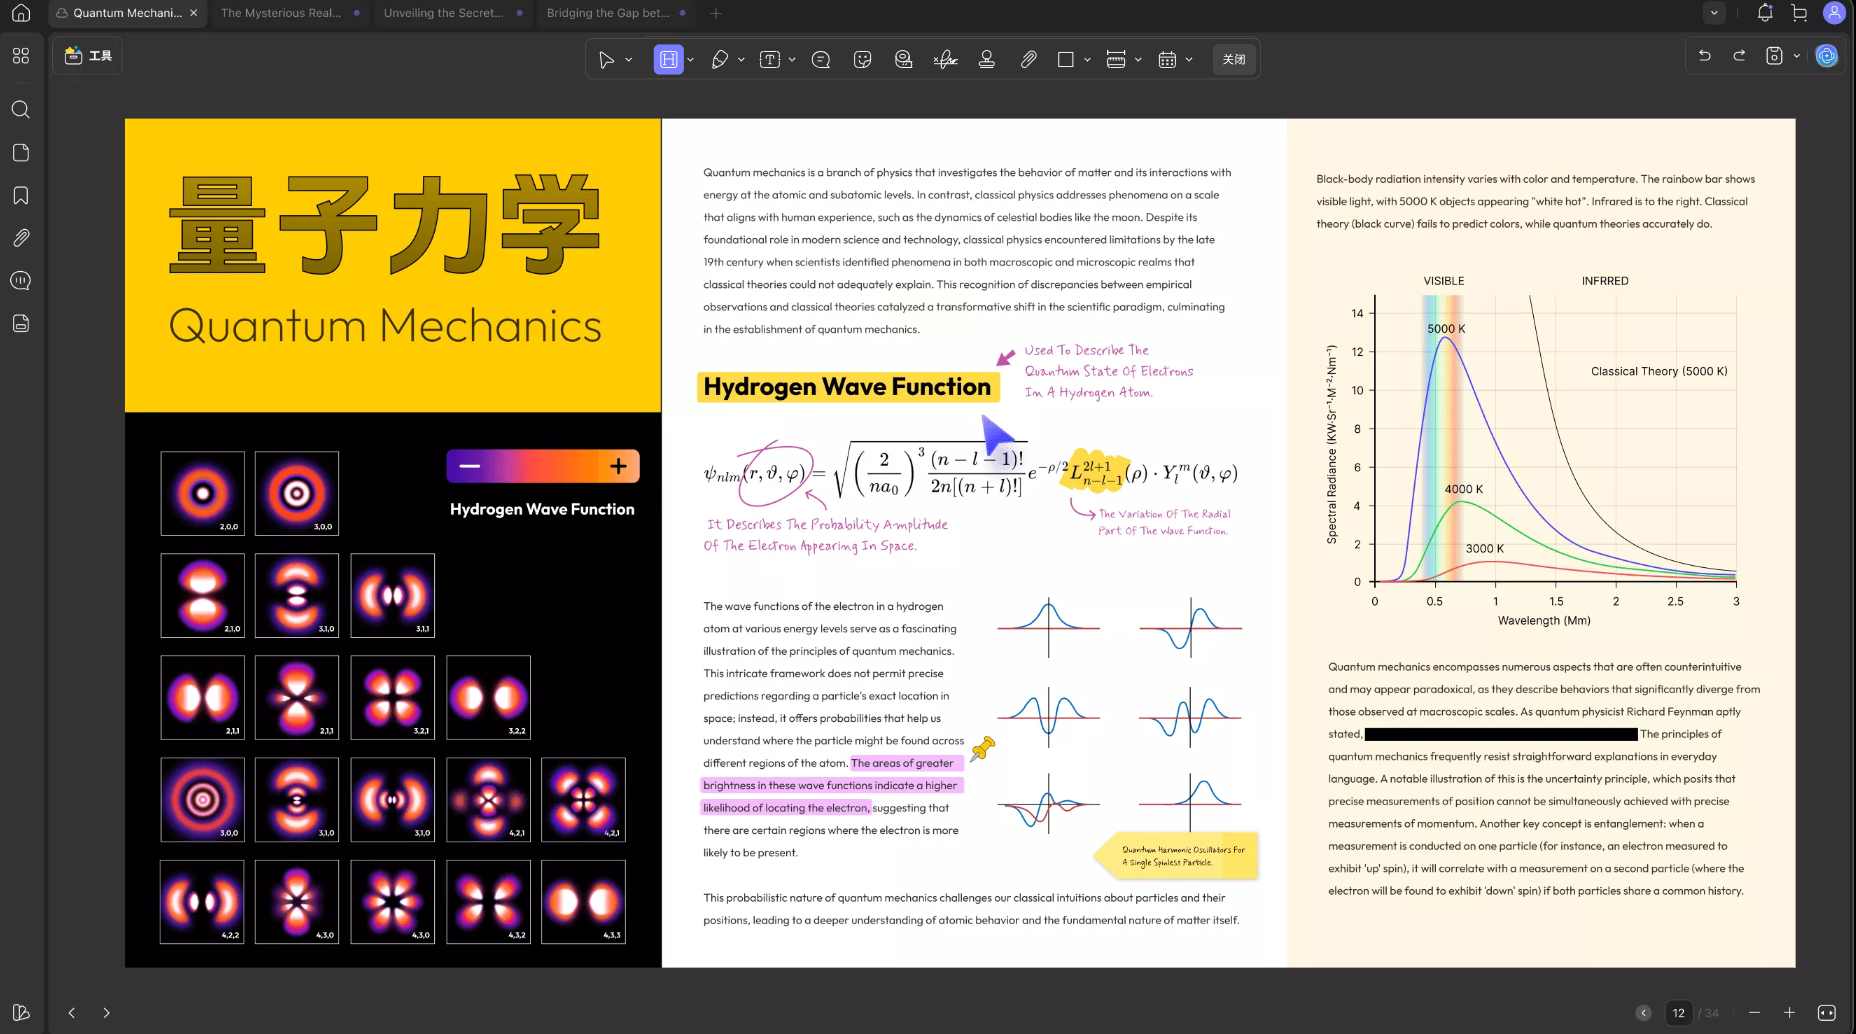Select the highlight text tool
Image resolution: width=1856 pixels, height=1034 pixels.
point(668,60)
